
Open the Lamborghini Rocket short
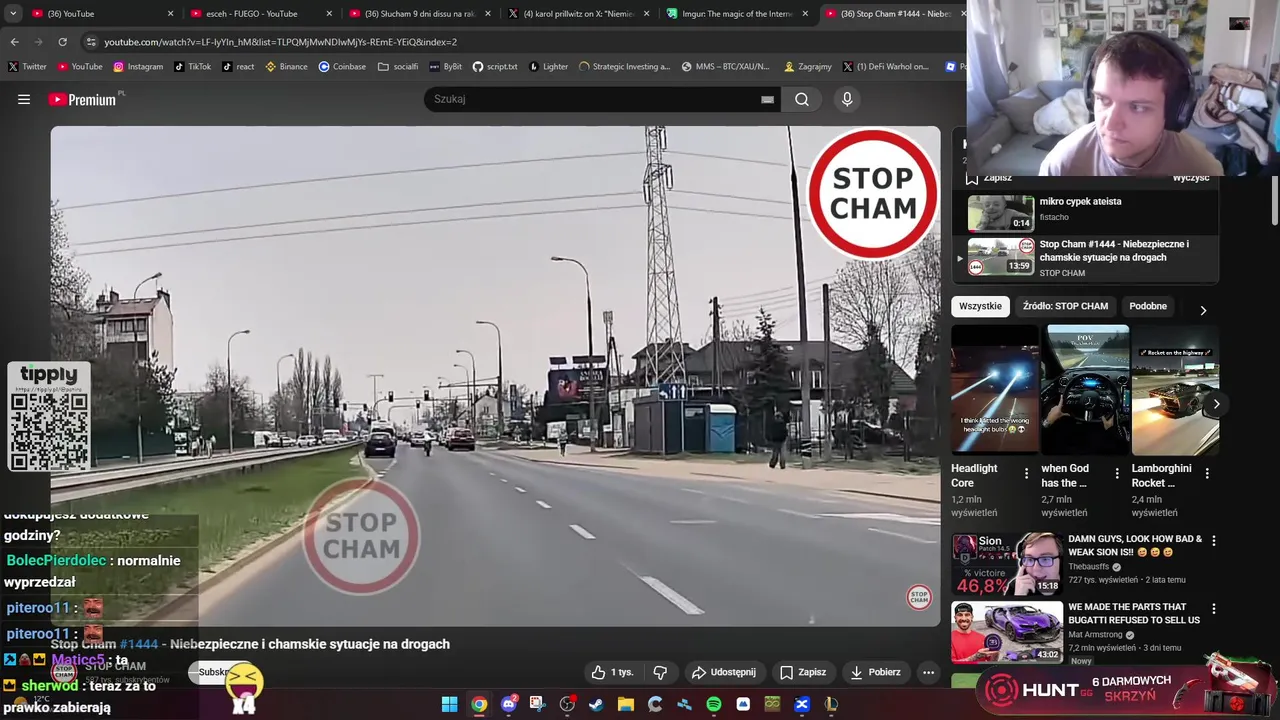coord(1176,390)
